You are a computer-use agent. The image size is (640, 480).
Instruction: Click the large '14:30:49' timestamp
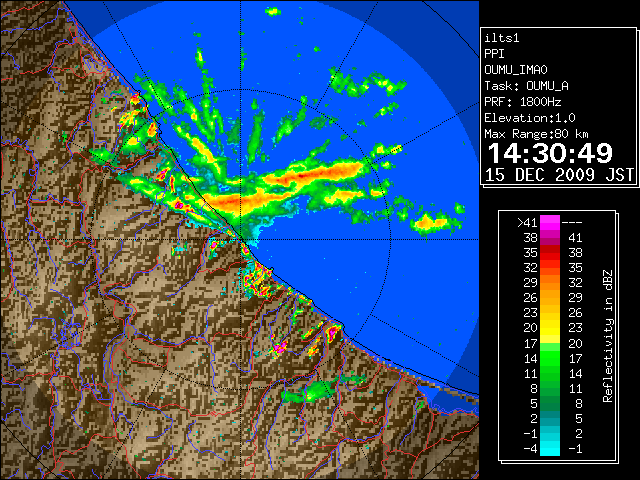coord(550,153)
